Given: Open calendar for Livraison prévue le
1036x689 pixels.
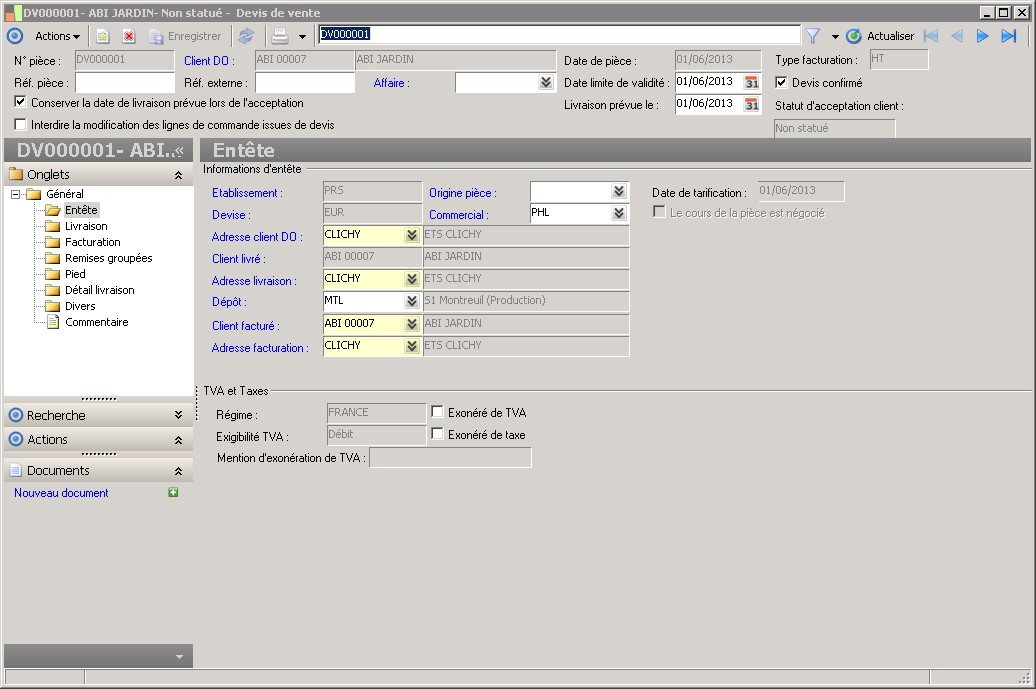Looking at the screenshot, I should click(x=751, y=104).
